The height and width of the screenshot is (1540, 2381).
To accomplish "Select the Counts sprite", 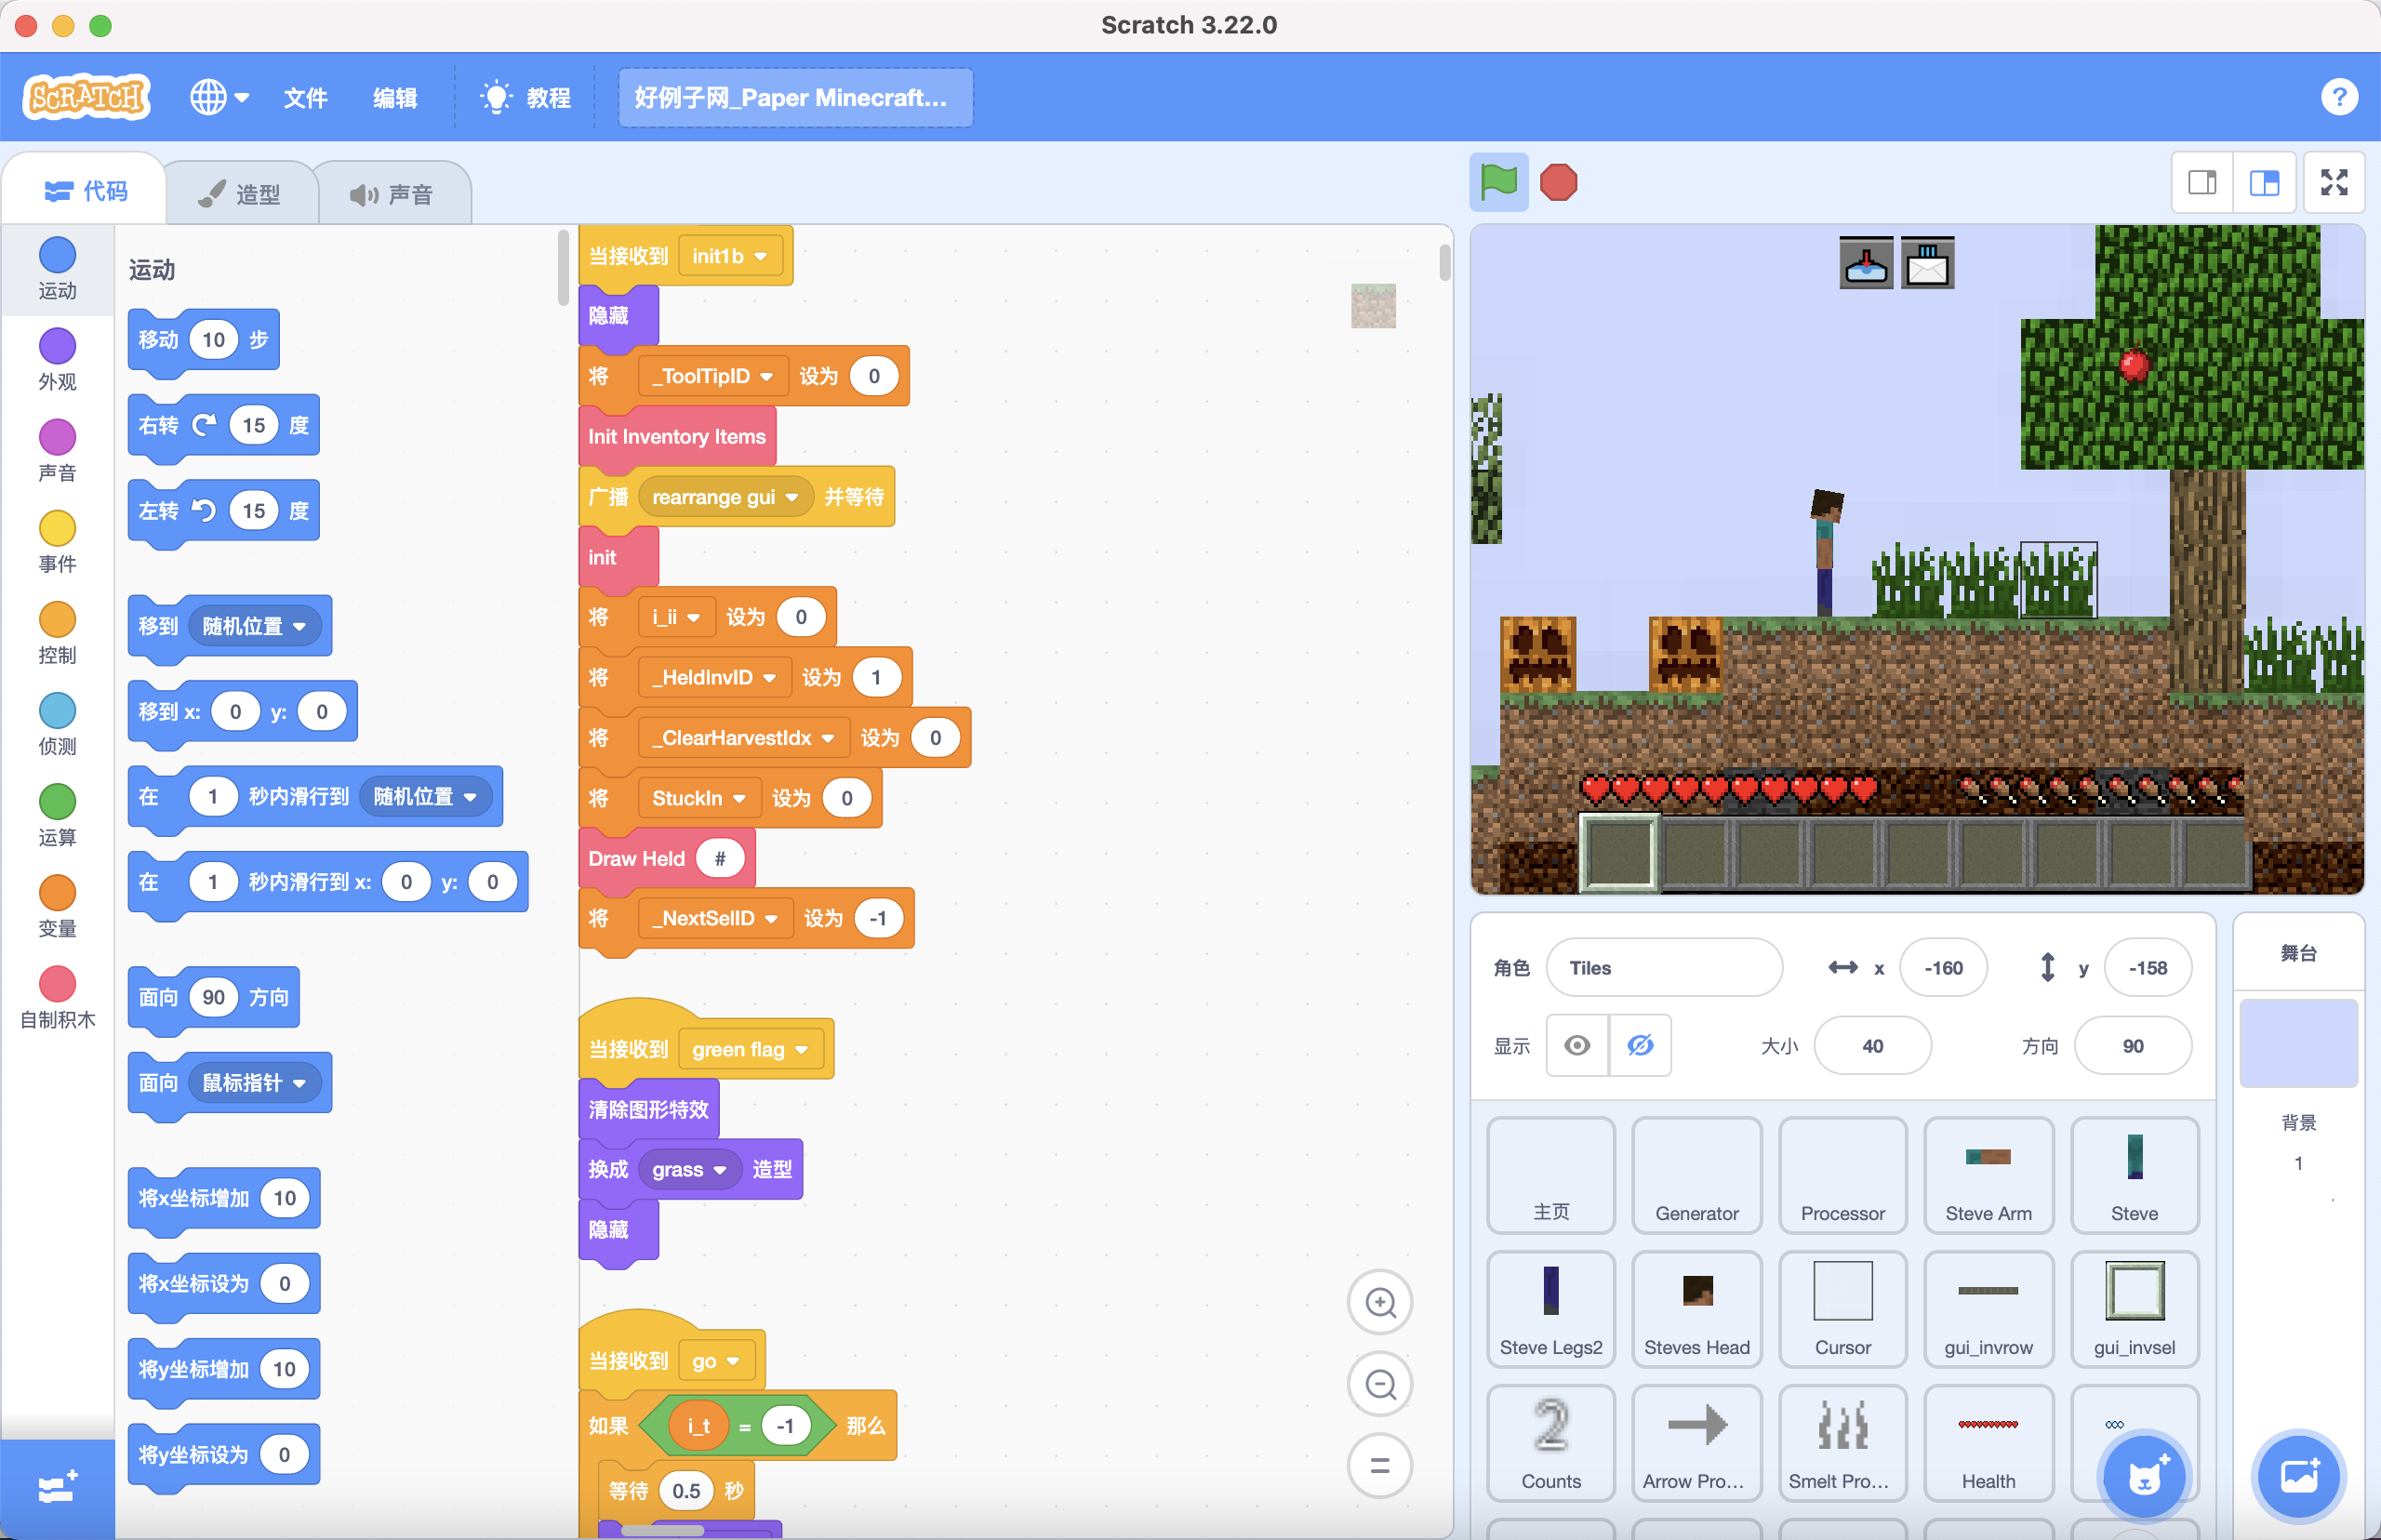I will click(x=1551, y=1443).
